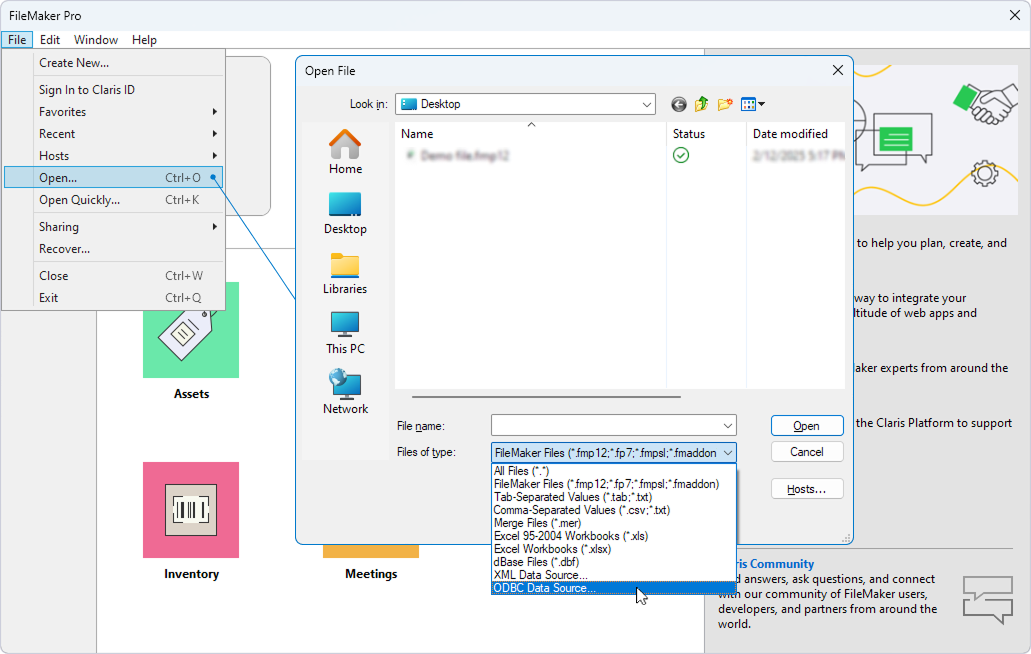The height and width of the screenshot is (654, 1031).
Task: Click the green status checkmark beside Demo File
Action: 681,155
